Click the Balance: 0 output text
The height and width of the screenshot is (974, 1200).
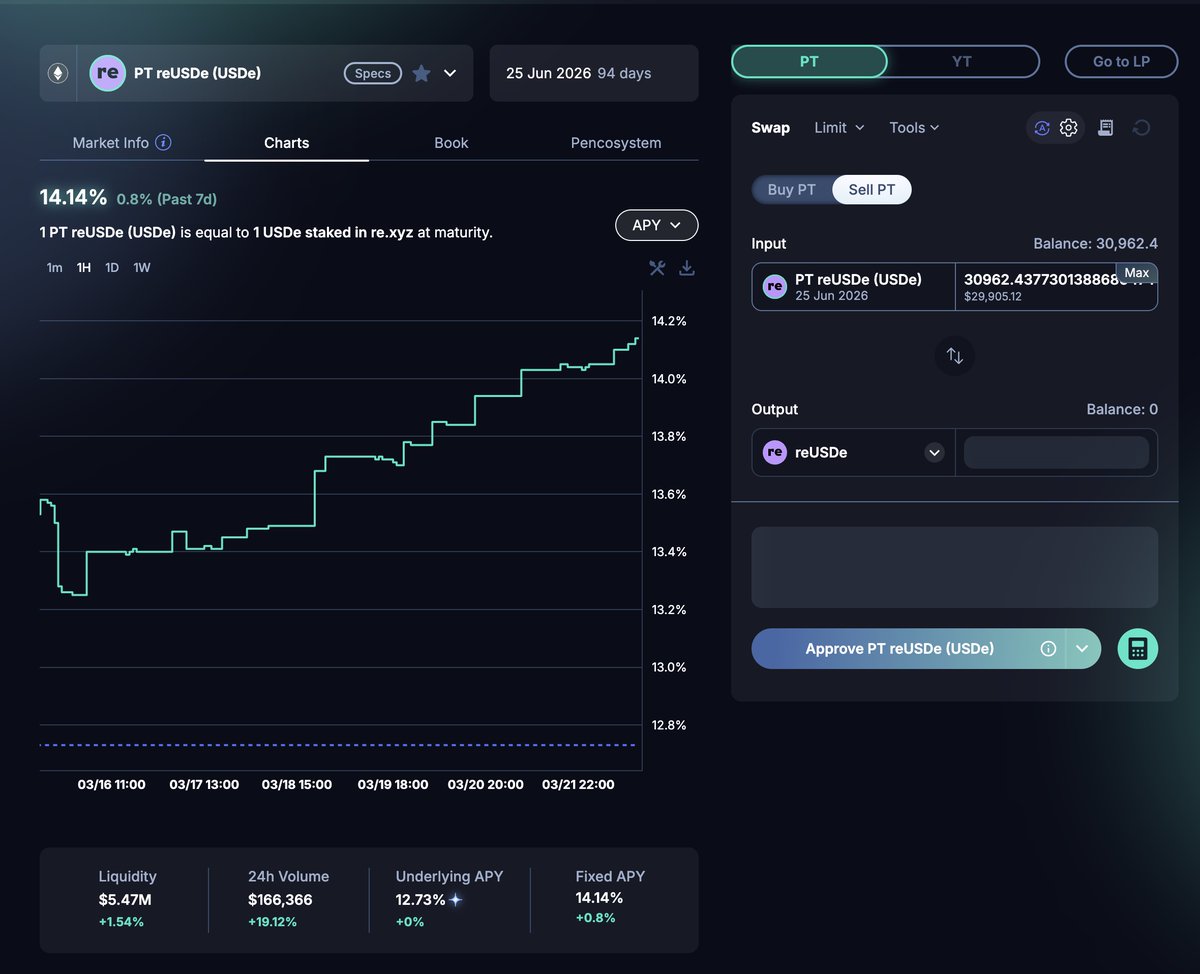tap(1122, 410)
